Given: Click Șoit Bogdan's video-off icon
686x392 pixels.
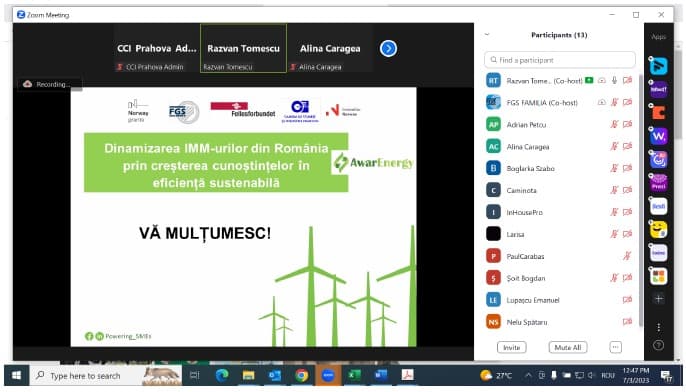Looking at the screenshot, I should point(627,278).
